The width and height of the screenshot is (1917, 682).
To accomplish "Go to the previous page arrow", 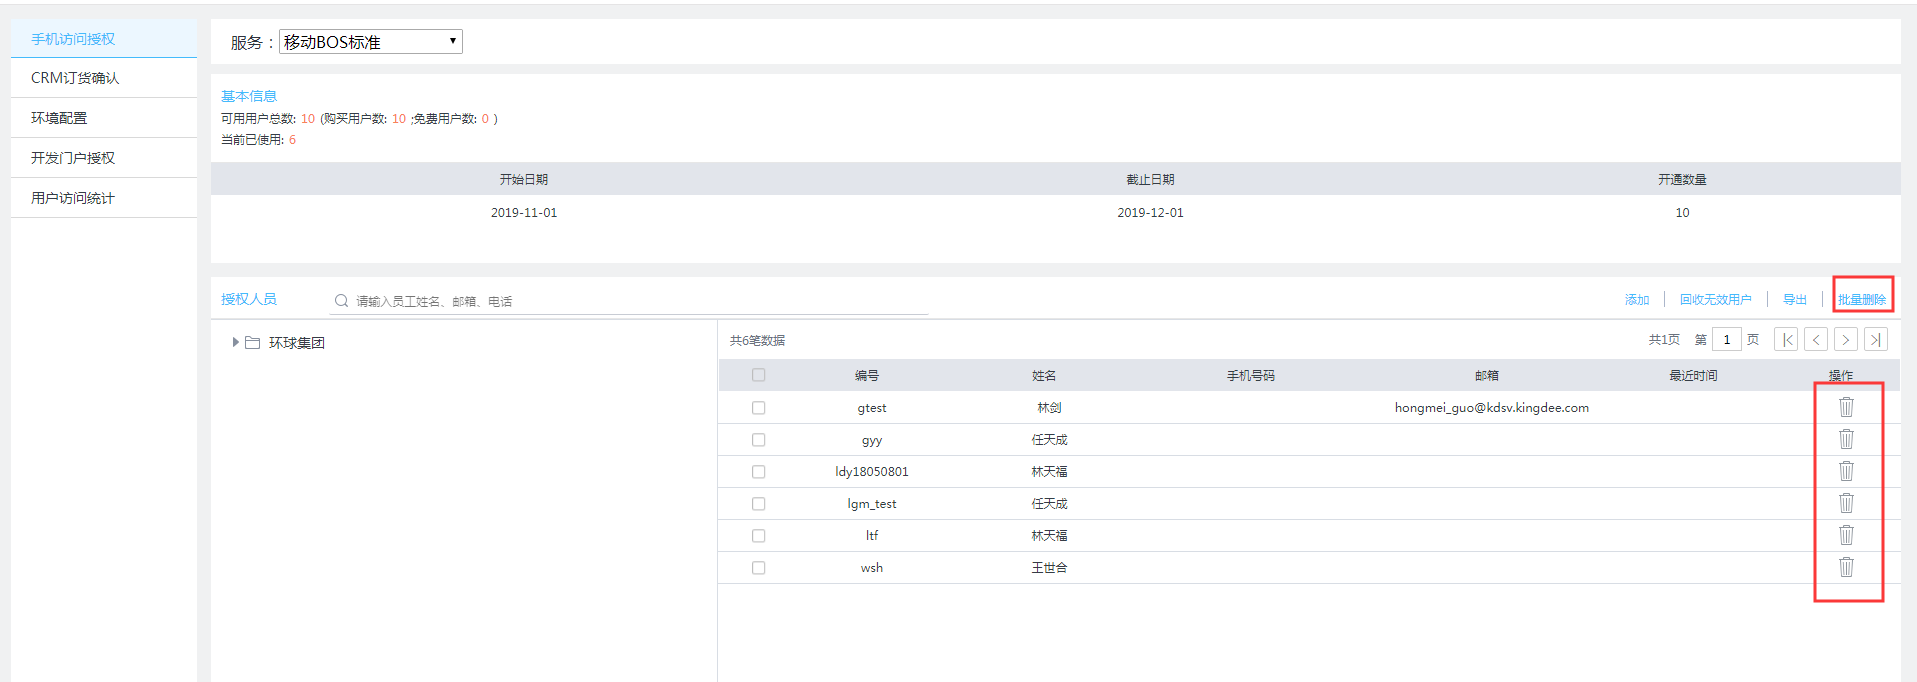I will tap(1816, 340).
